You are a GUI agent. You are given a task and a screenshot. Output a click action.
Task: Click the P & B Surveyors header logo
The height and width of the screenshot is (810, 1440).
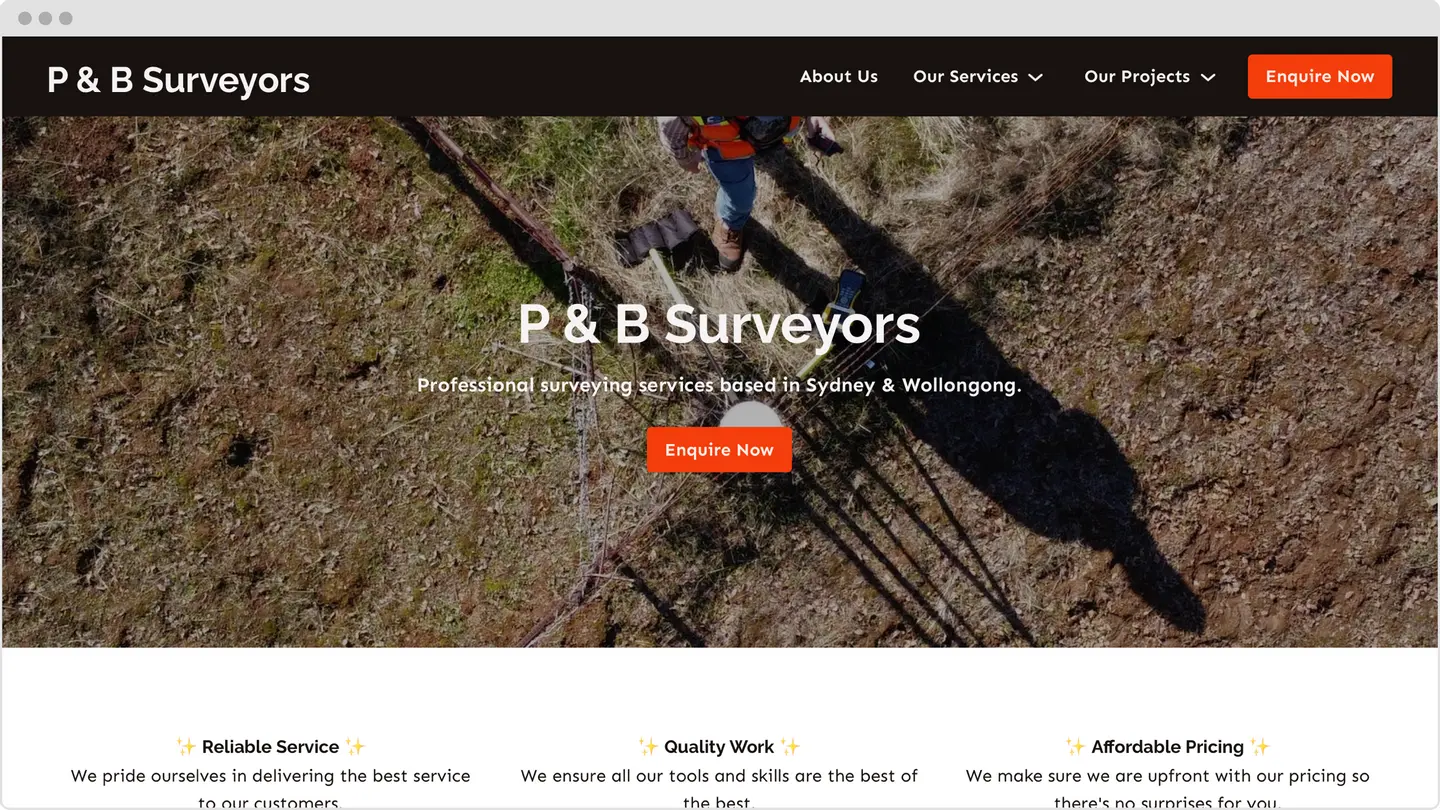(x=178, y=80)
